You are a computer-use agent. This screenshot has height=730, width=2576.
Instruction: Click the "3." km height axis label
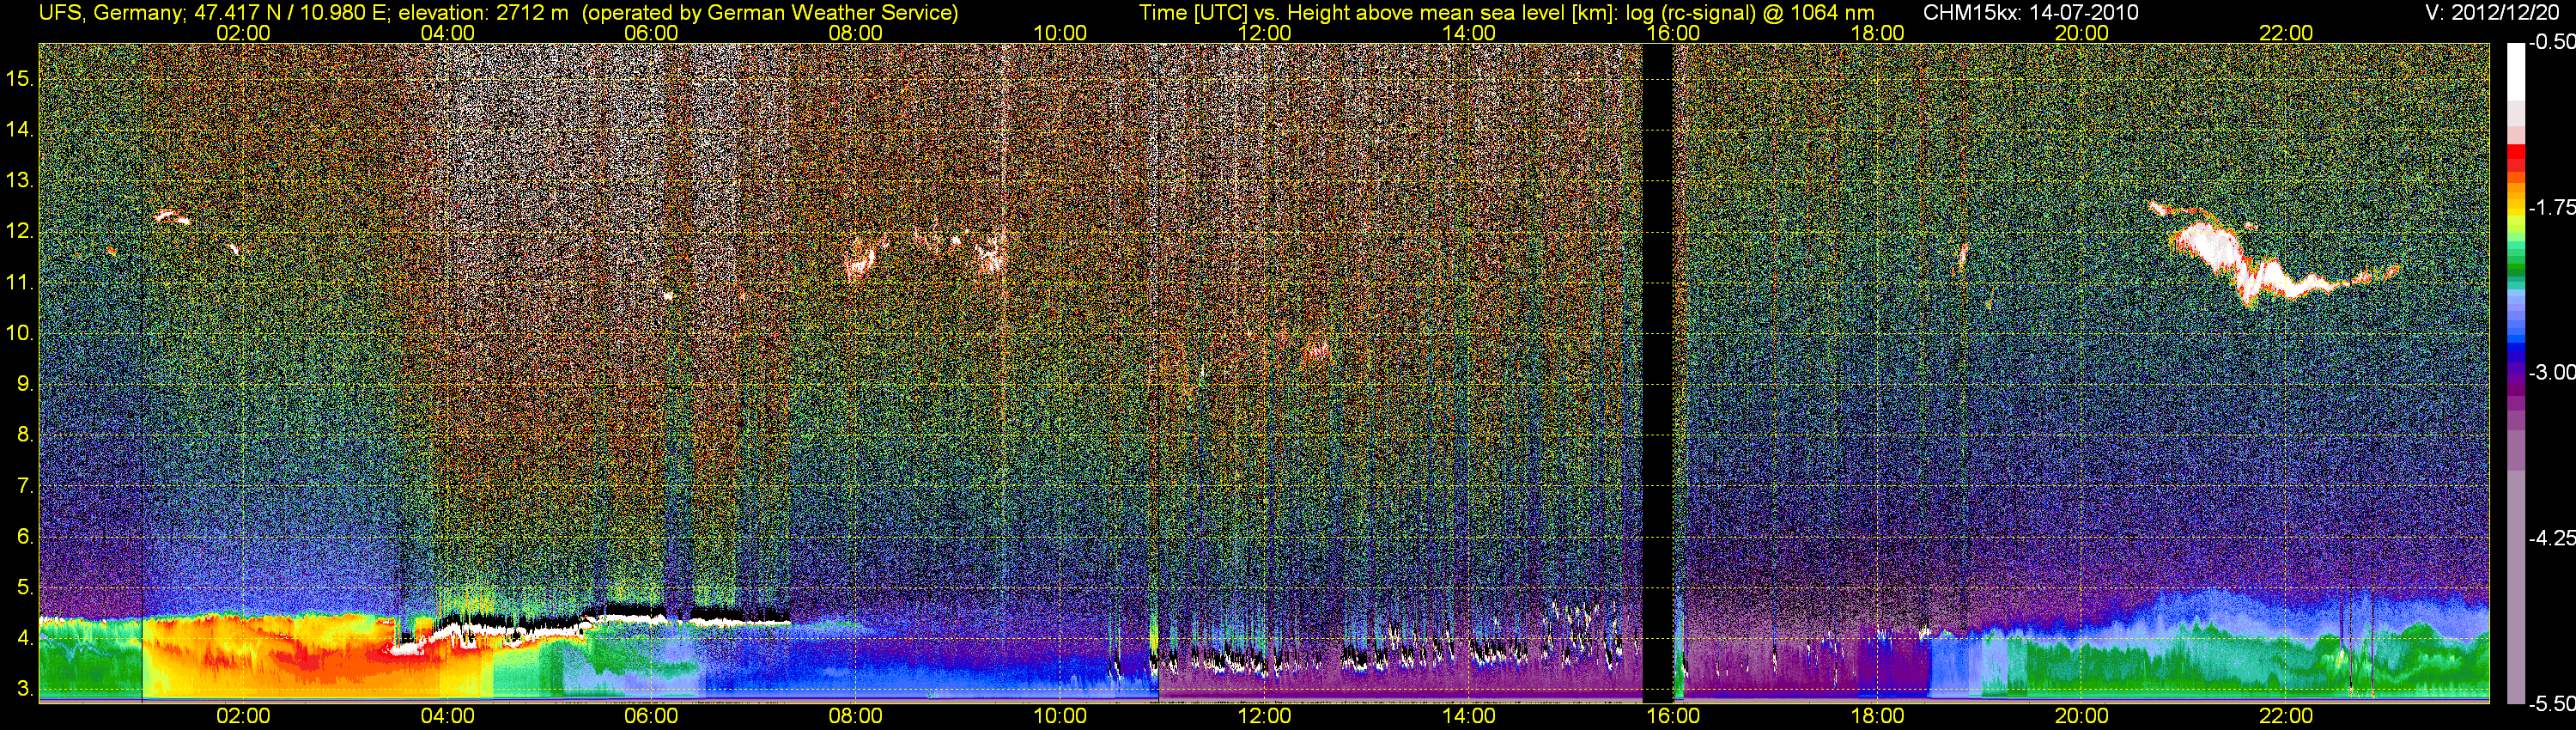click(x=25, y=689)
